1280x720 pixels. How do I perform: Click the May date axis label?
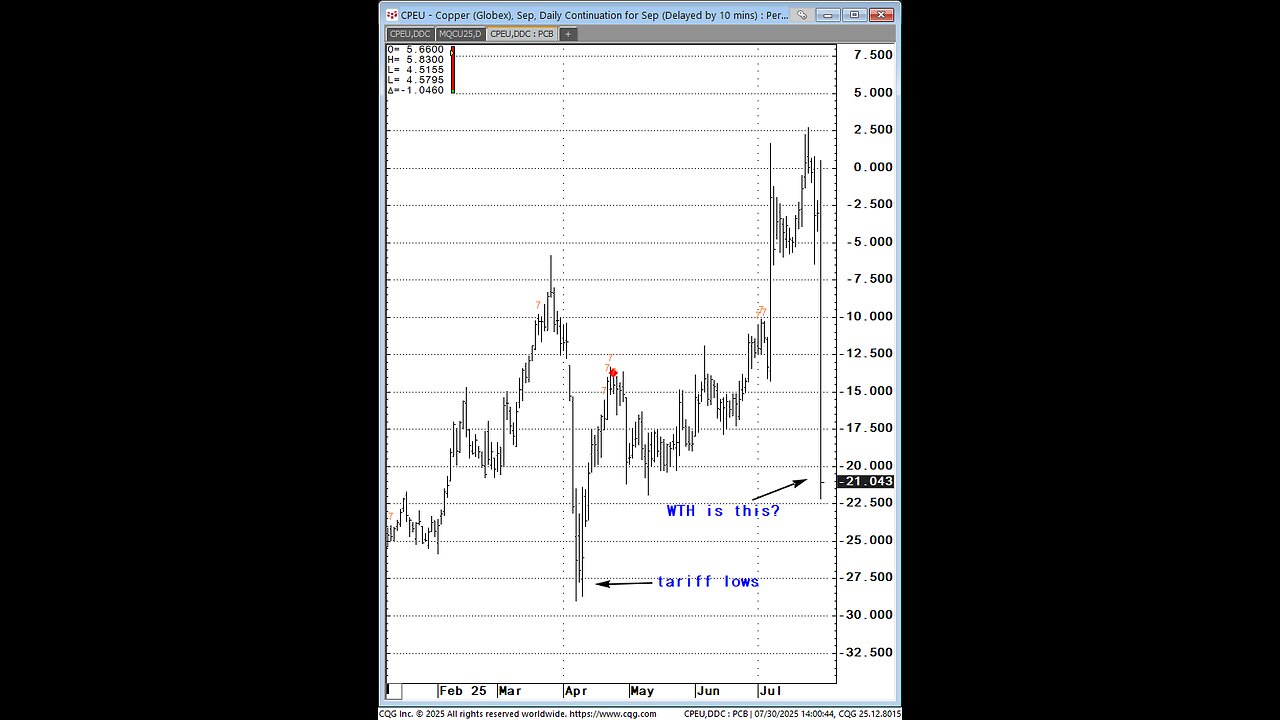642,691
